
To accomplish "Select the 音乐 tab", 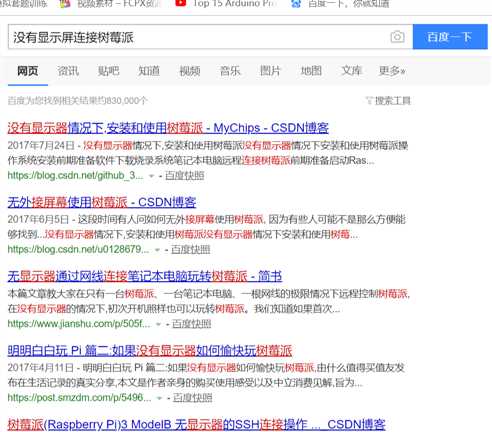I will pos(230,71).
